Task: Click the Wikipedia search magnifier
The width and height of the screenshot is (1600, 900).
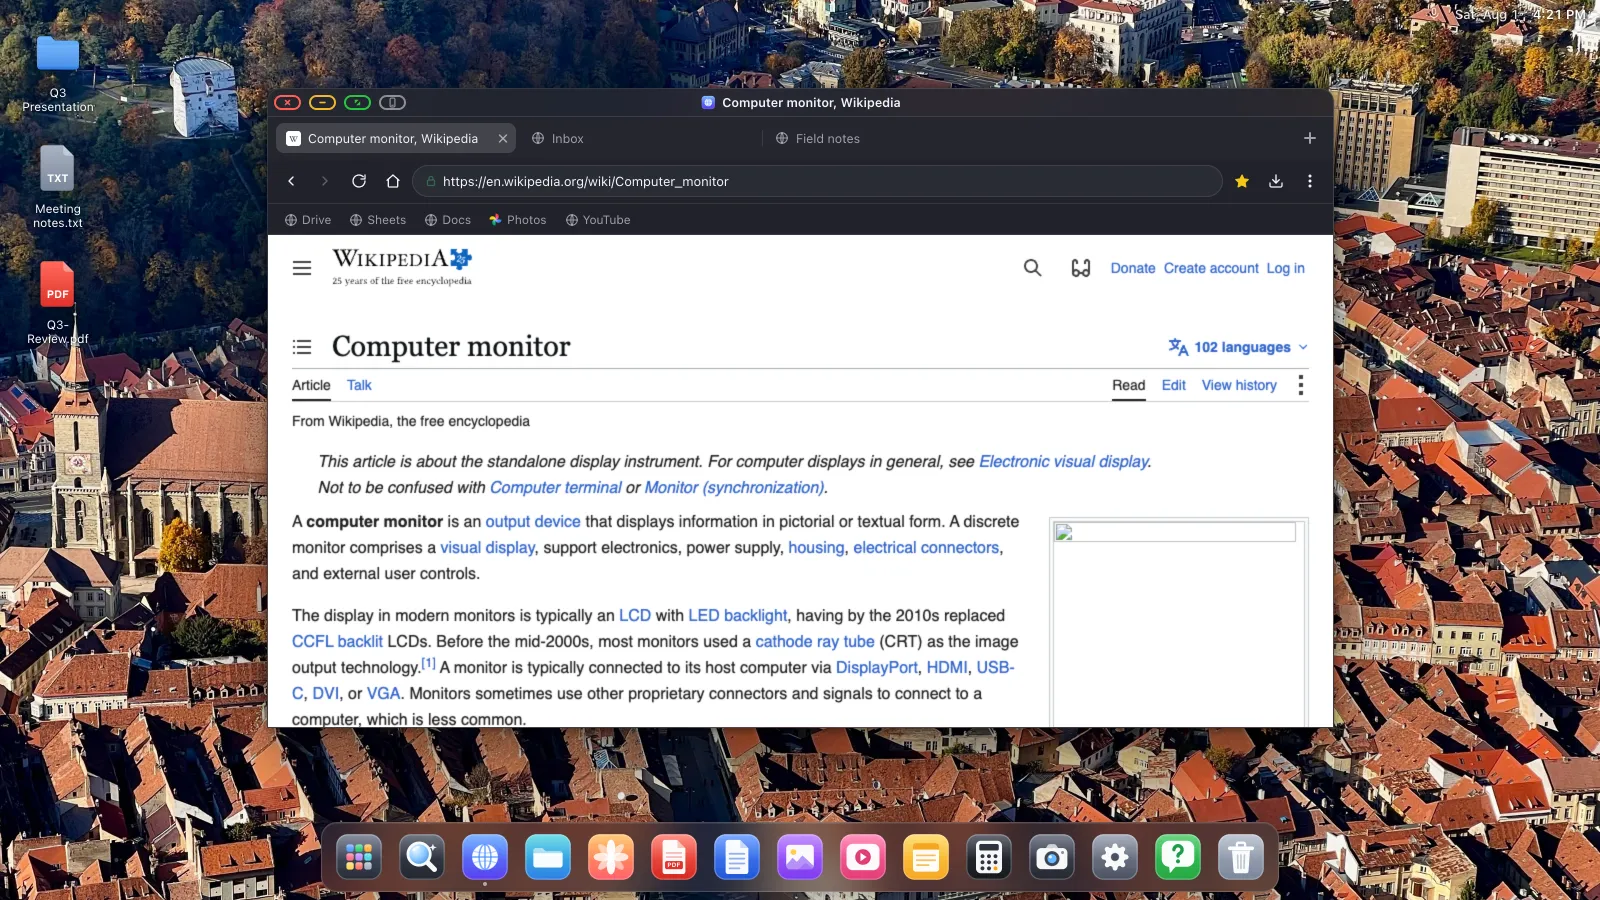Action: pyautogui.click(x=1033, y=268)
